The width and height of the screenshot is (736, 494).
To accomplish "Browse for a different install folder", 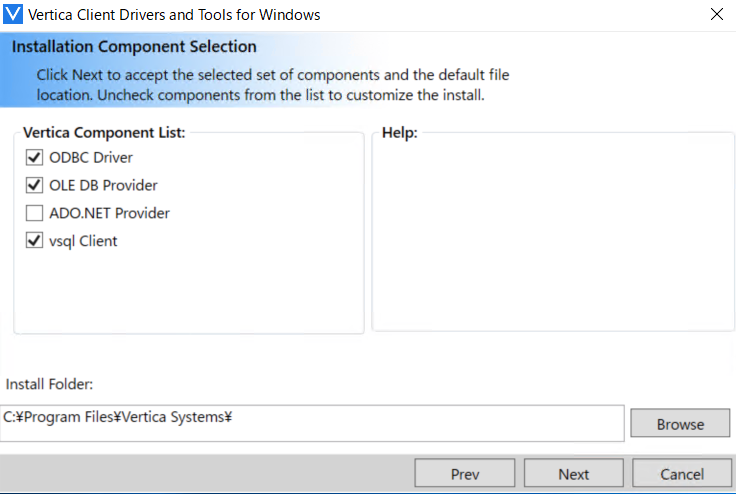I will 680,424.
